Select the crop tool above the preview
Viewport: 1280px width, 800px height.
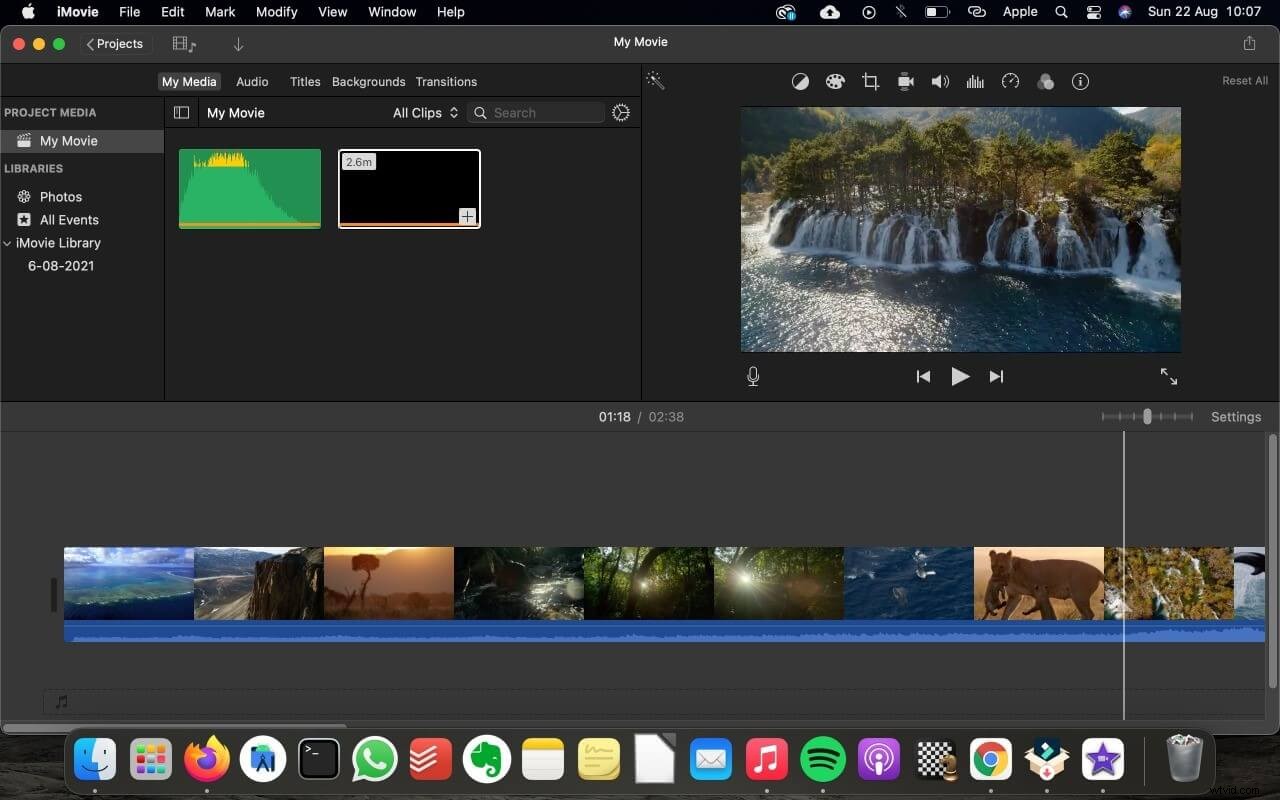[x=870, y=81]
